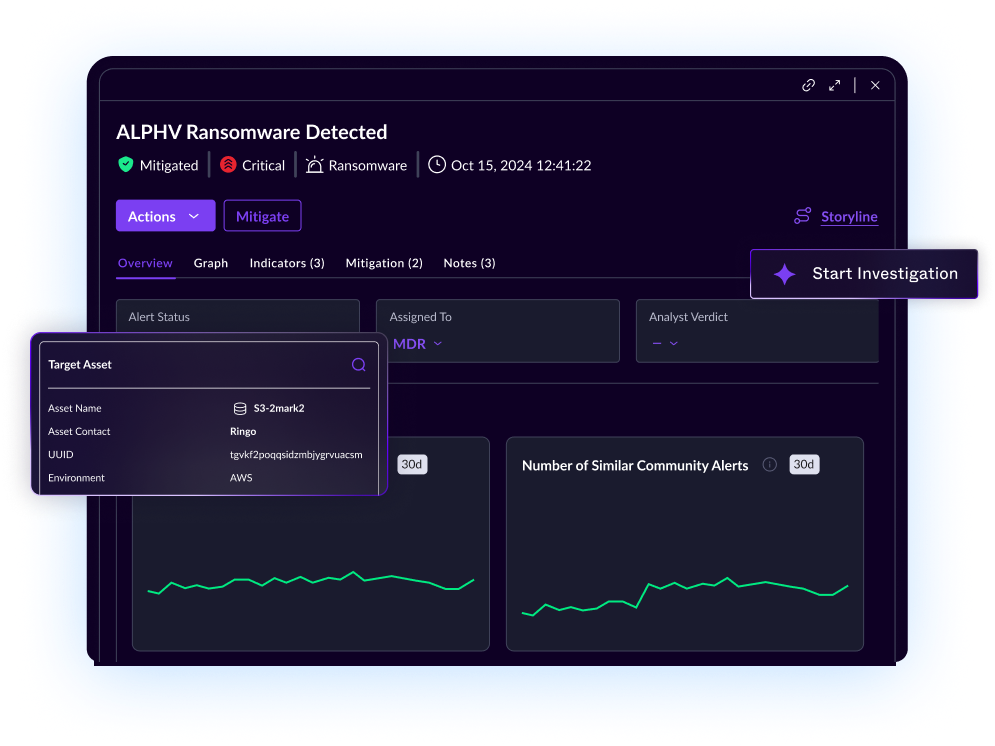Click the copy link icon in the header

click(x=808, y=85)
